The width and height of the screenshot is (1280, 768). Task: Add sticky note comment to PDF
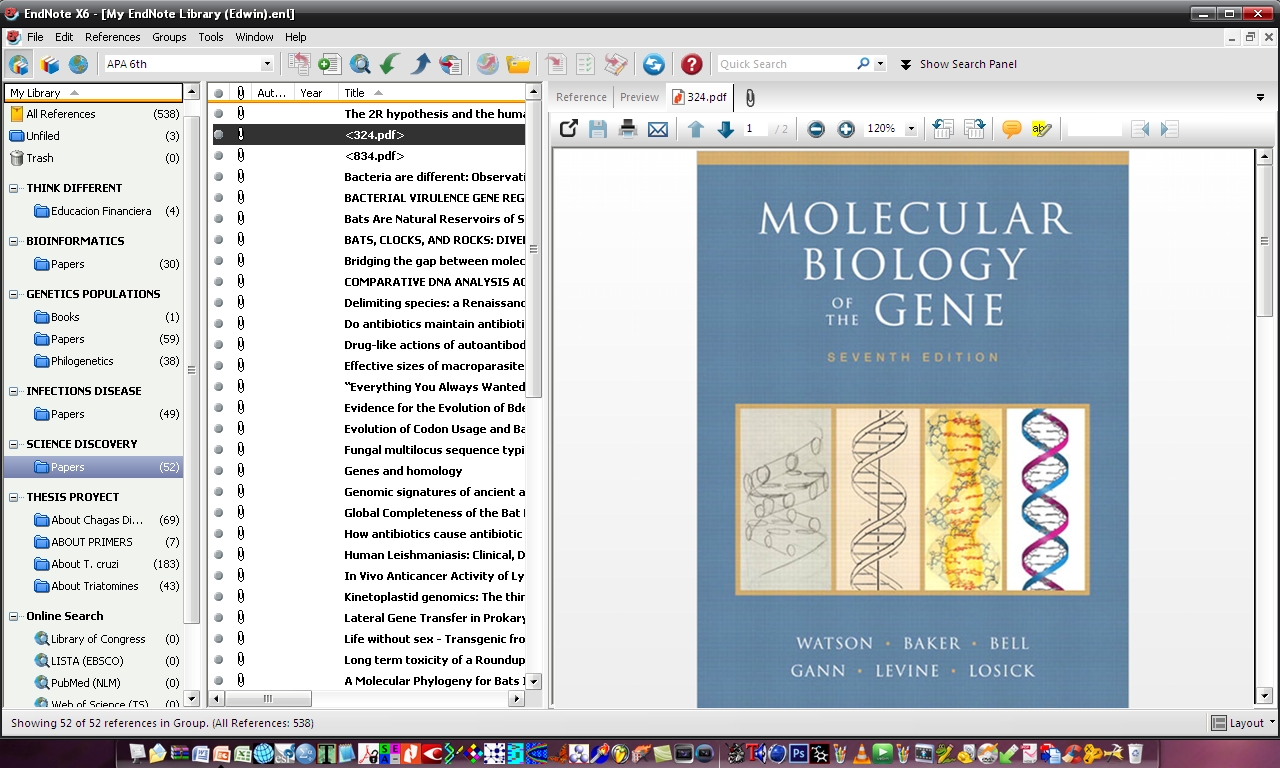tap(1012, 129)
